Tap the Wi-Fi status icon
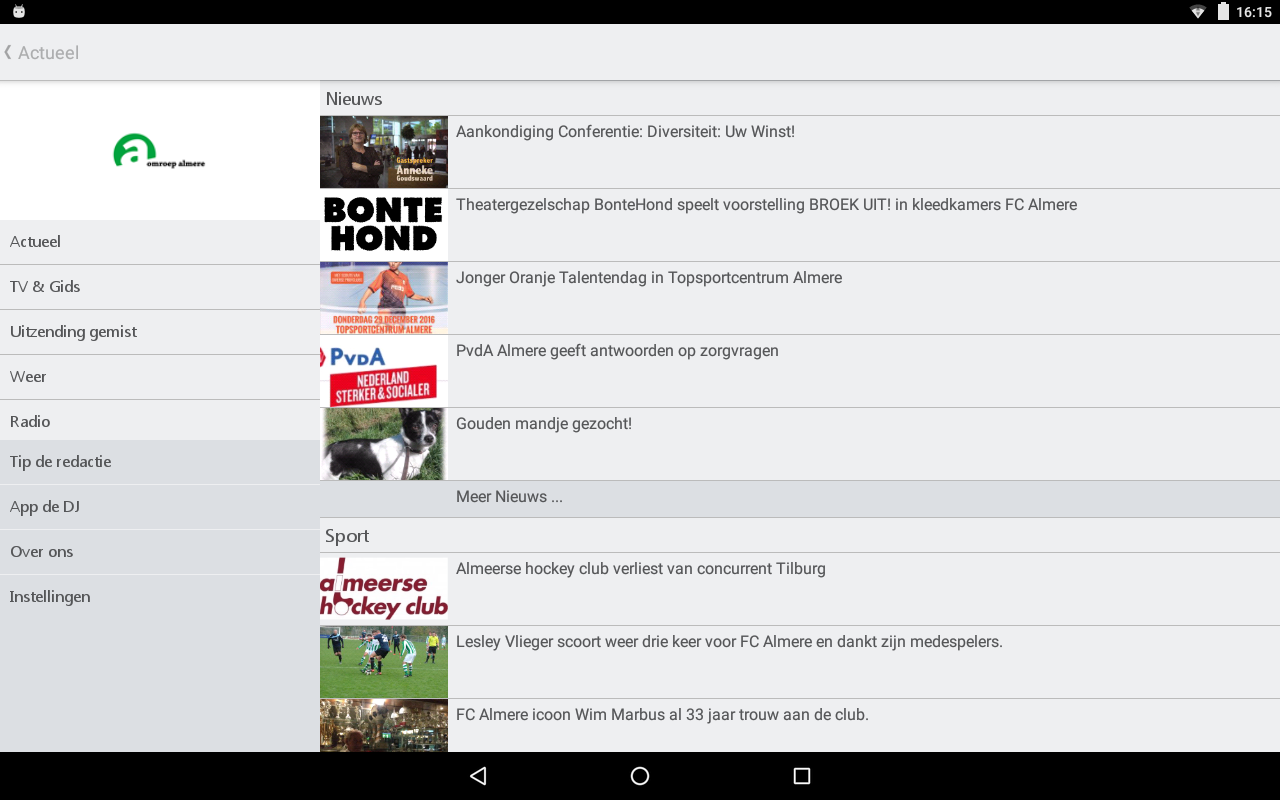Image resolution: width=1280 pixels, height=800 pixels. [1198, 12]
